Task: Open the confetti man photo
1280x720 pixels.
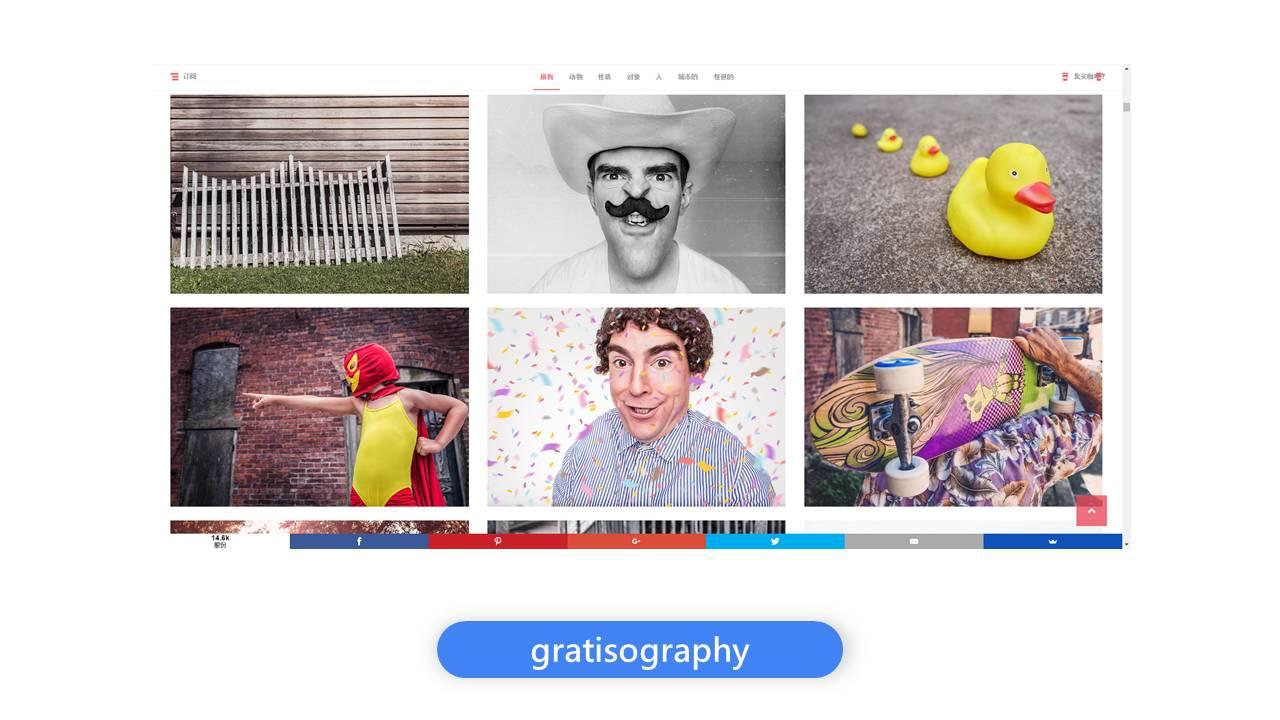Action: (x=636, y=407)
